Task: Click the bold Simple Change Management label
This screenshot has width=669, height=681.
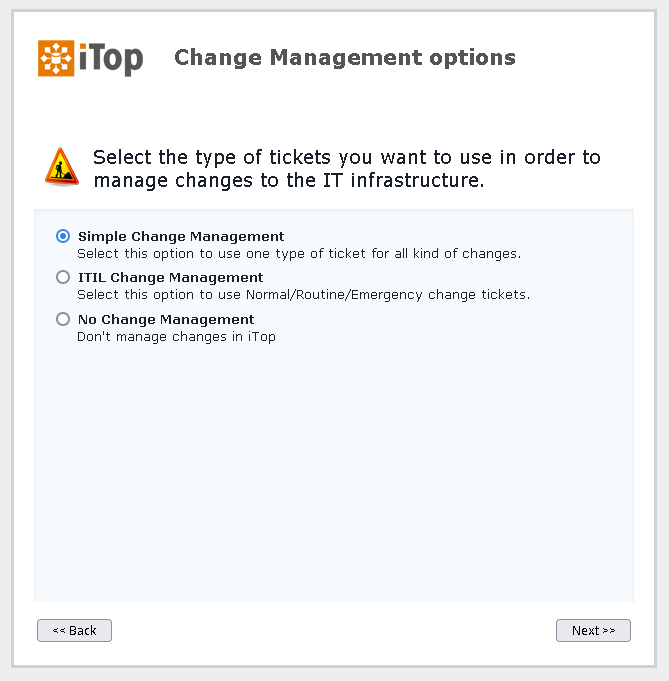Action: [181, 237]
